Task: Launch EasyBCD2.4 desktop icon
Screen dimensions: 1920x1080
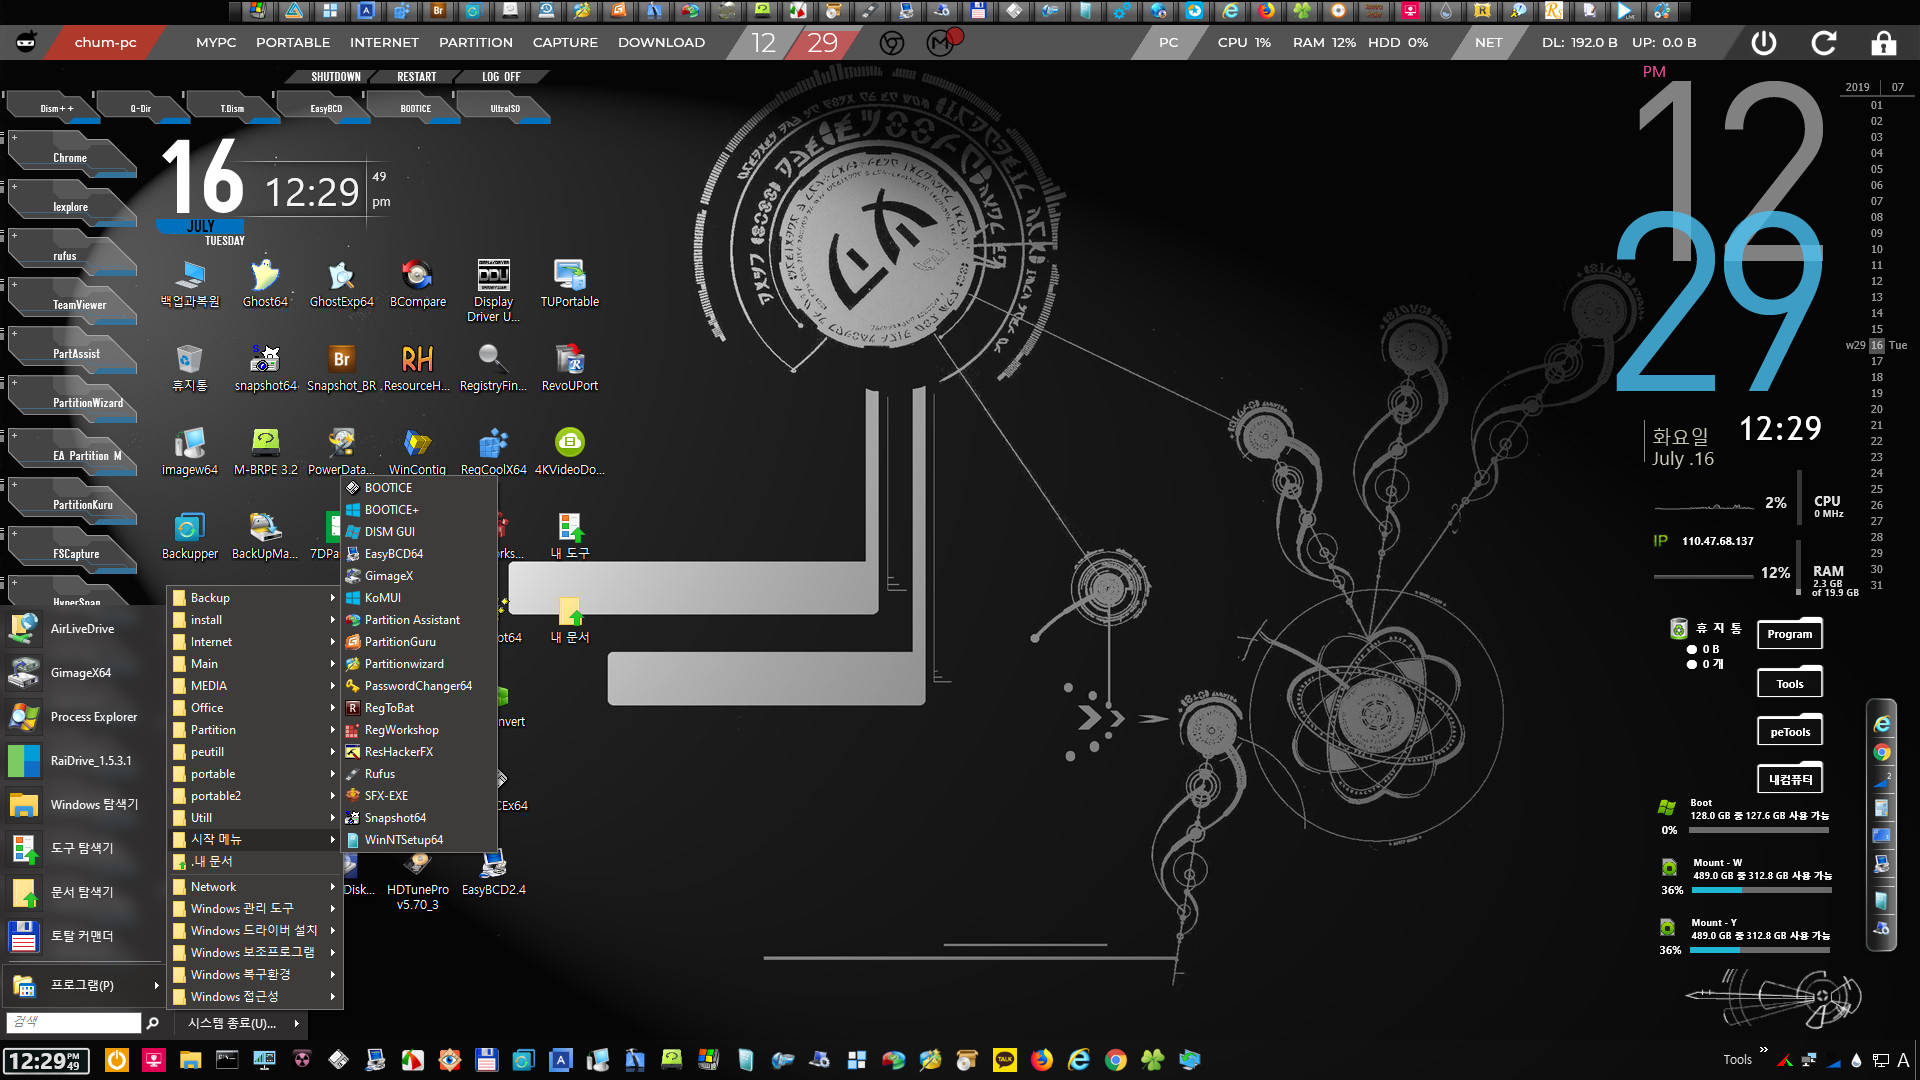Action: click(493, 873)
